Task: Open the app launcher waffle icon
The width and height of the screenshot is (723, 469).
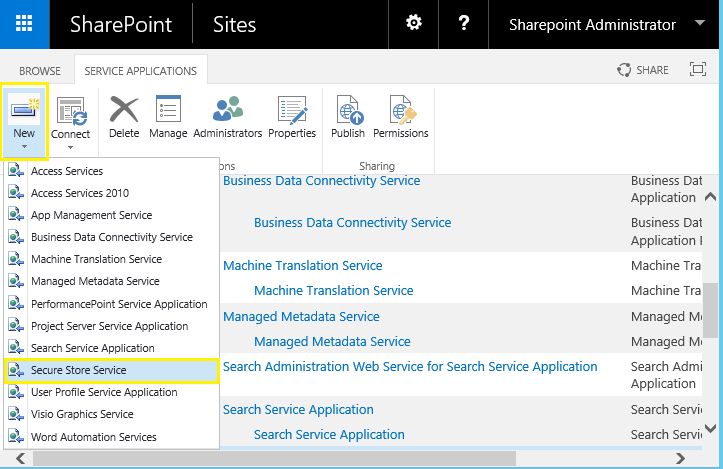Action: click(24, 23)
